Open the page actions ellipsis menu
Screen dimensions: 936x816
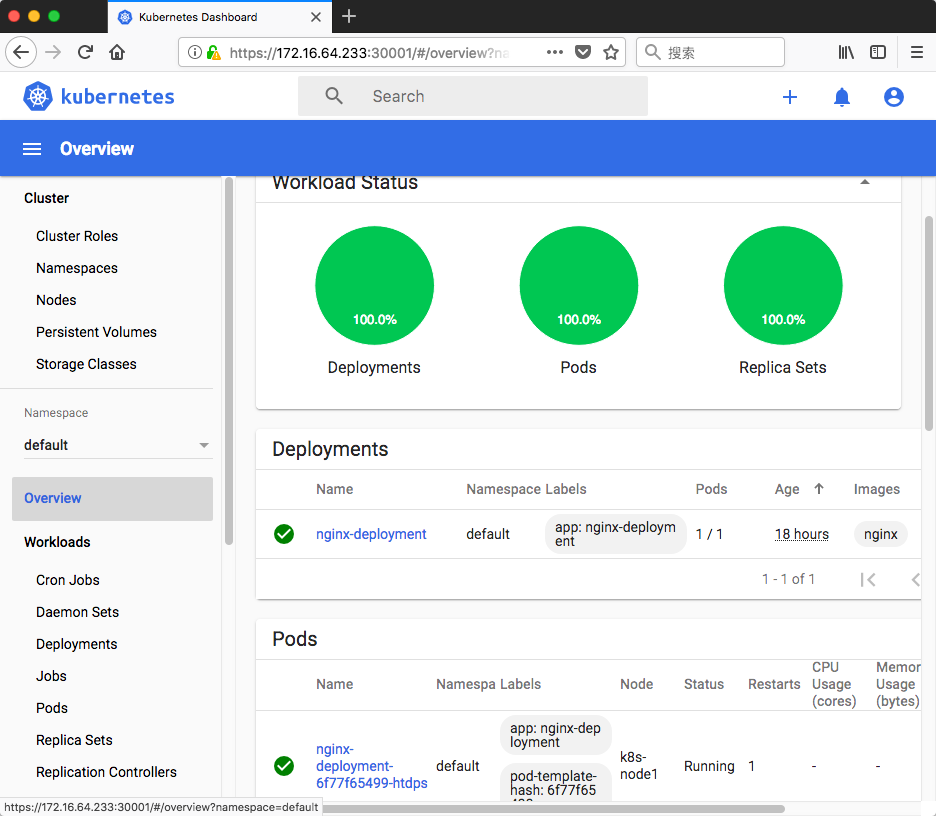(x=555, y=52)
